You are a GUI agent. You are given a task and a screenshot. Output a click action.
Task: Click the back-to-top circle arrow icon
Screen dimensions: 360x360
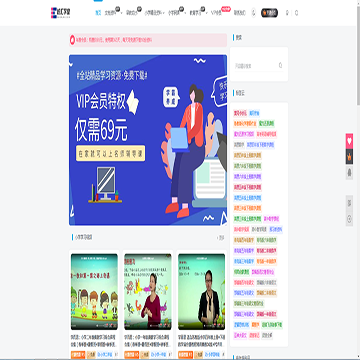(x=349, y=219)
